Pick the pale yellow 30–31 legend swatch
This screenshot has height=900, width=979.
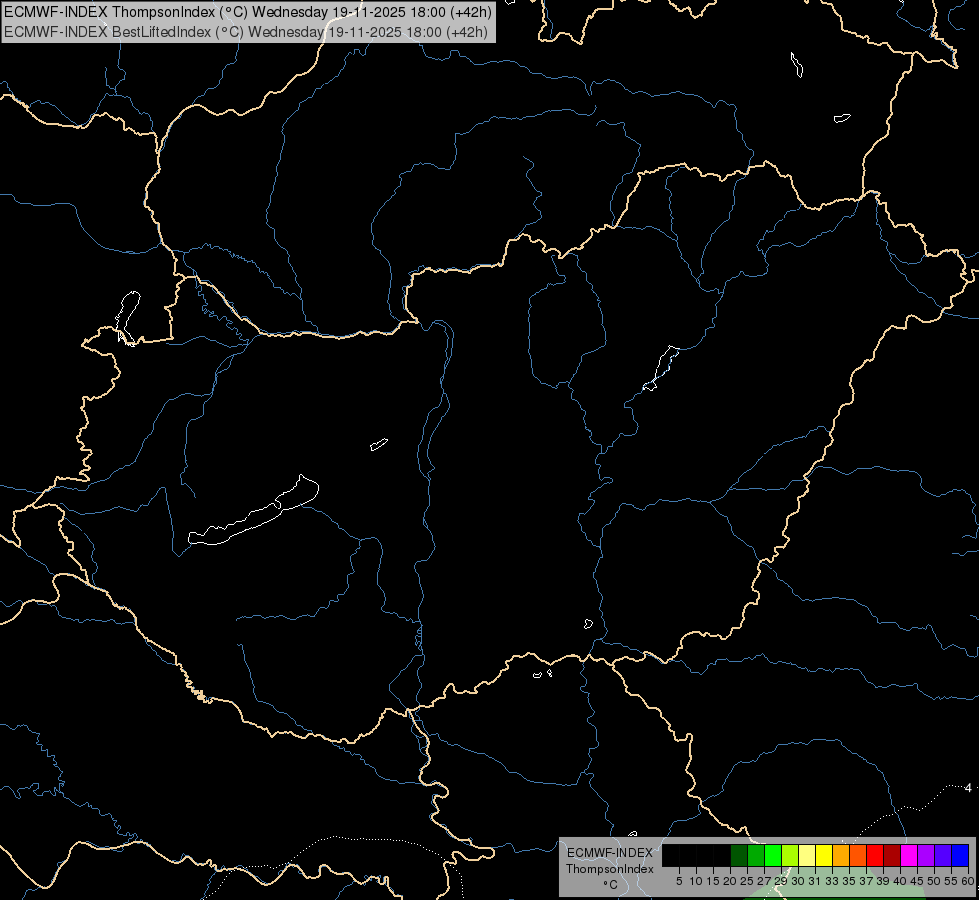(807, 855)
